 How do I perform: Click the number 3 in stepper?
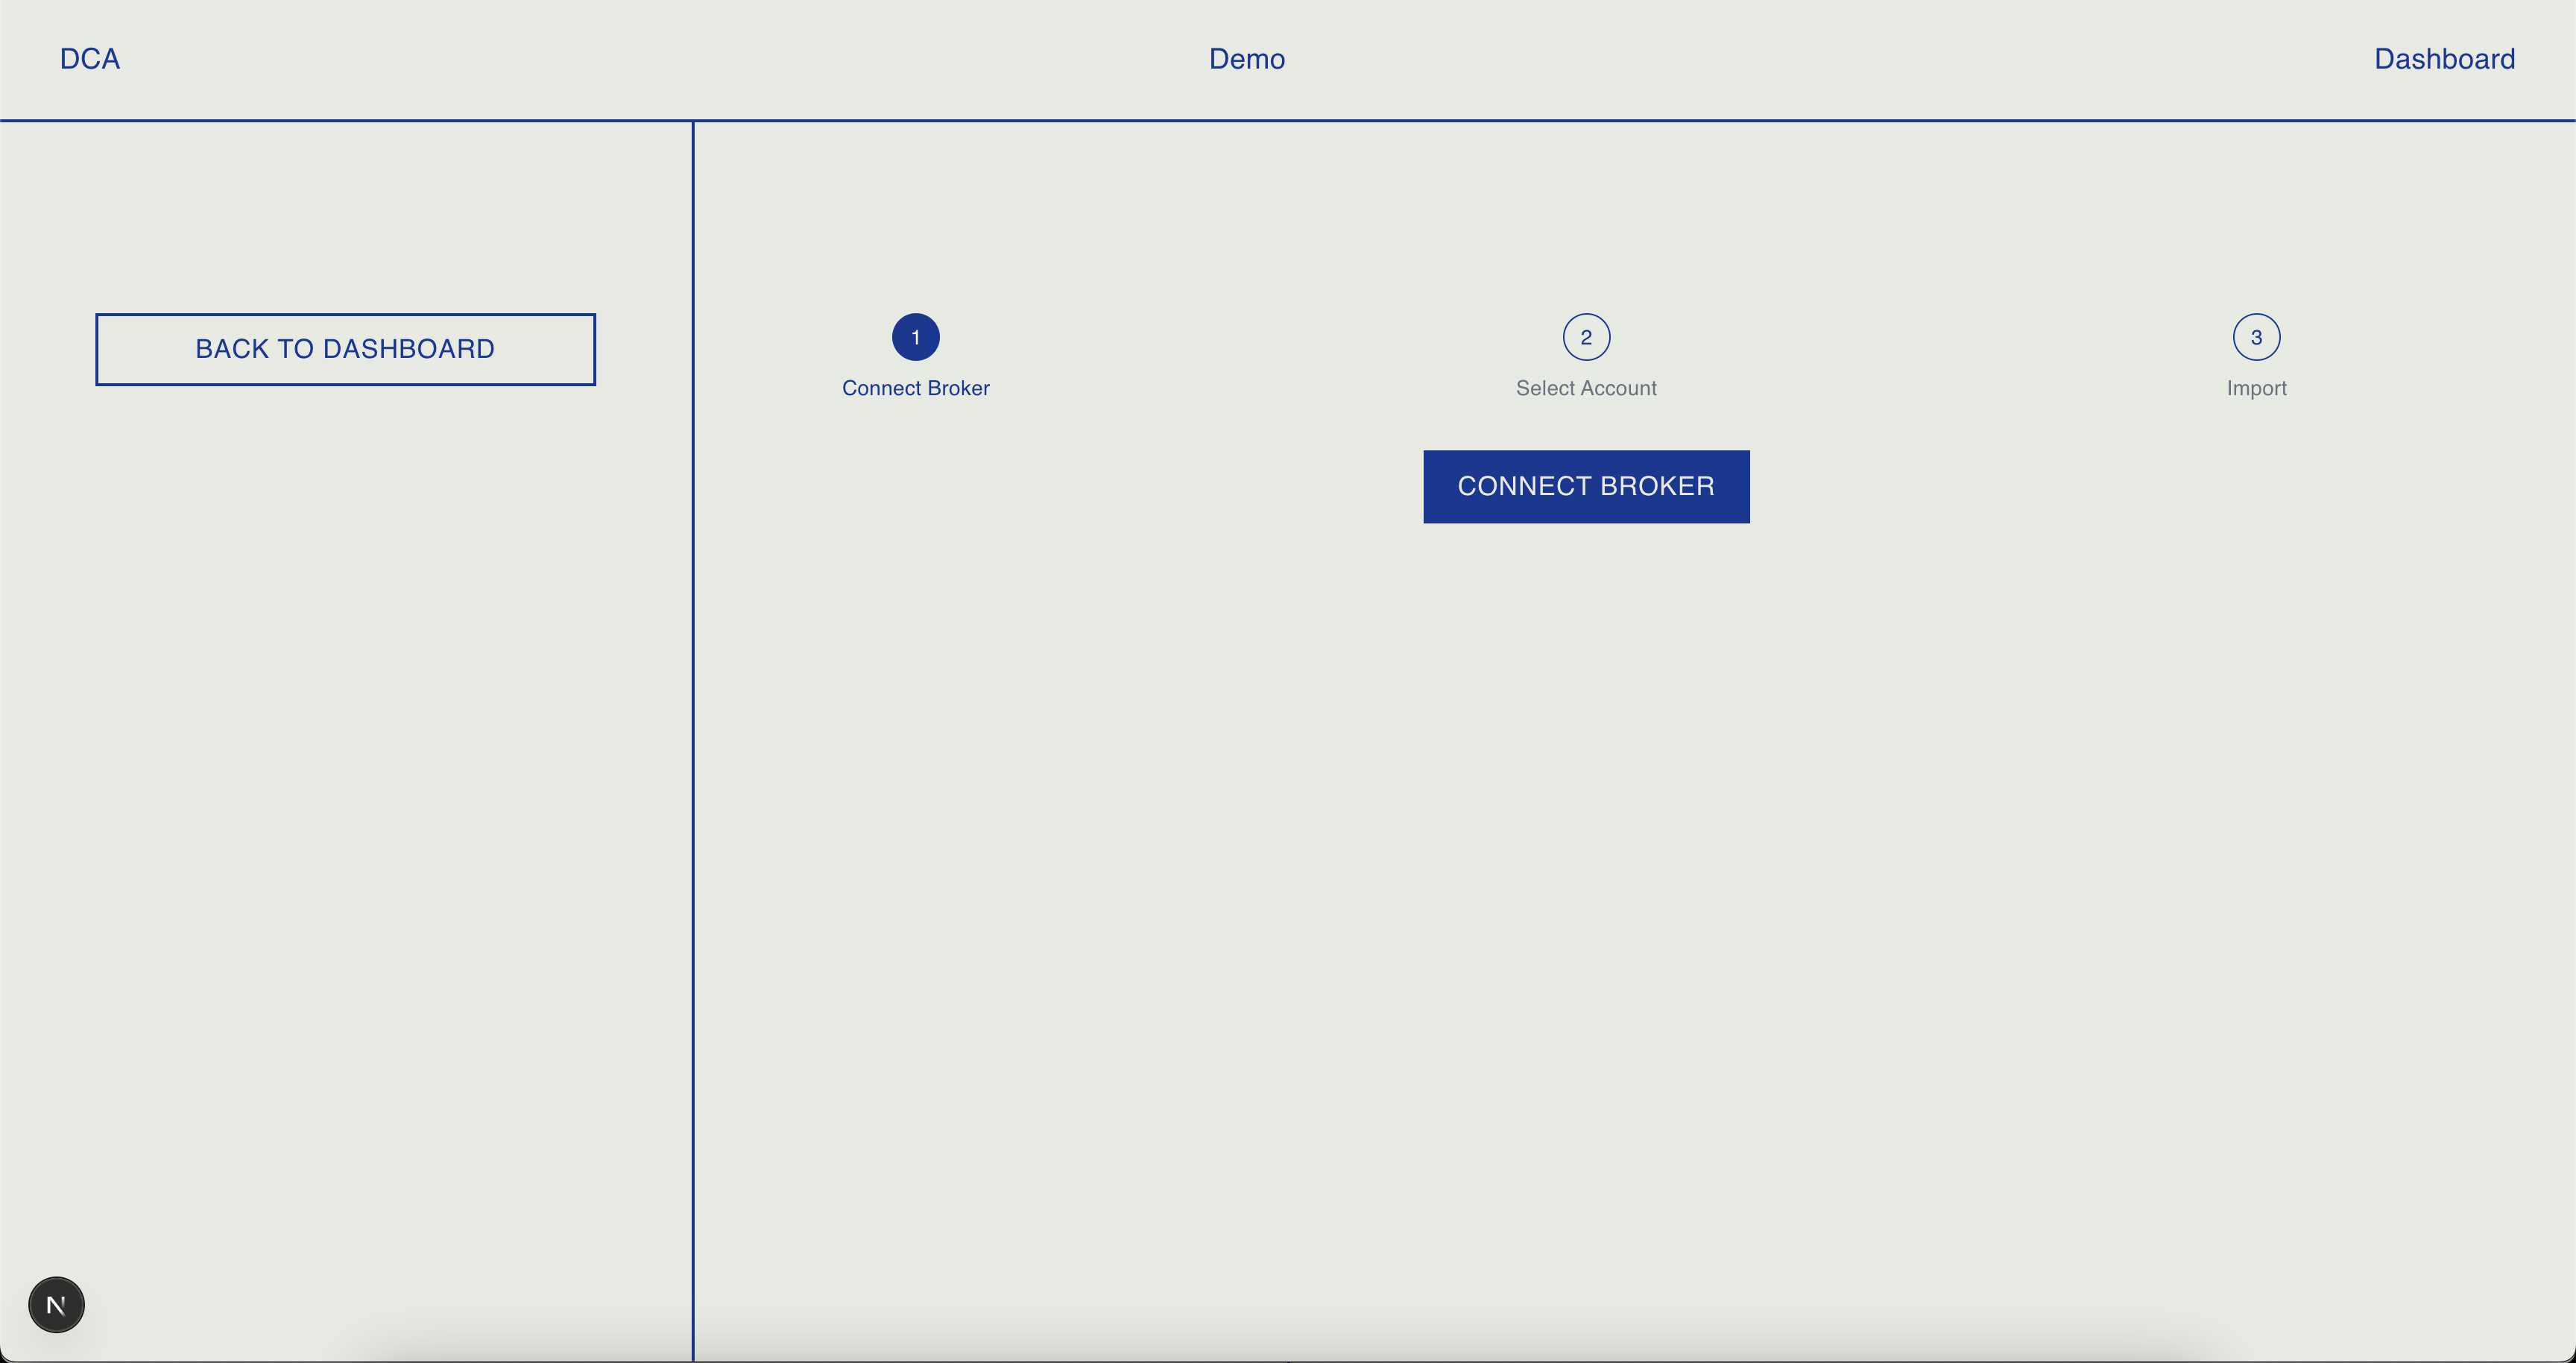(x=2256, y=338)
